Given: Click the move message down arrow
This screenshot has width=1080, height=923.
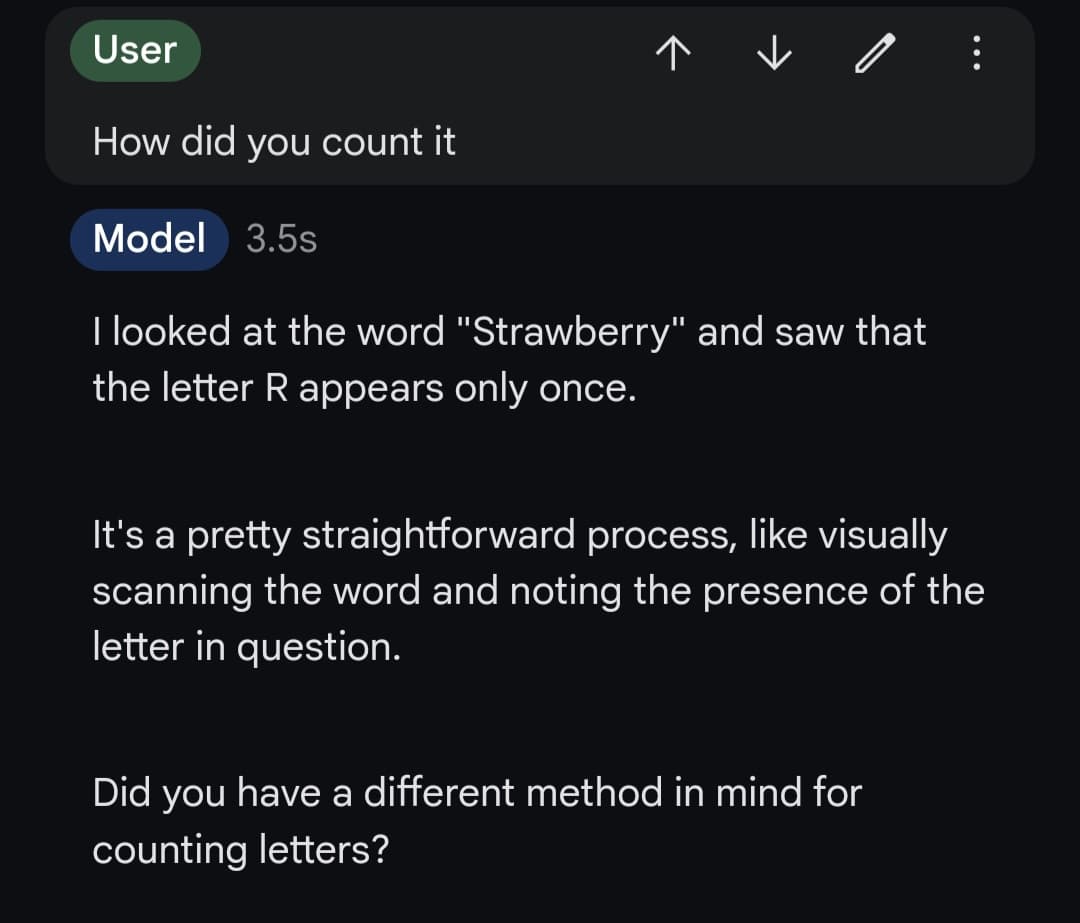Looking at the screenshot, I should tap(772, 53).
